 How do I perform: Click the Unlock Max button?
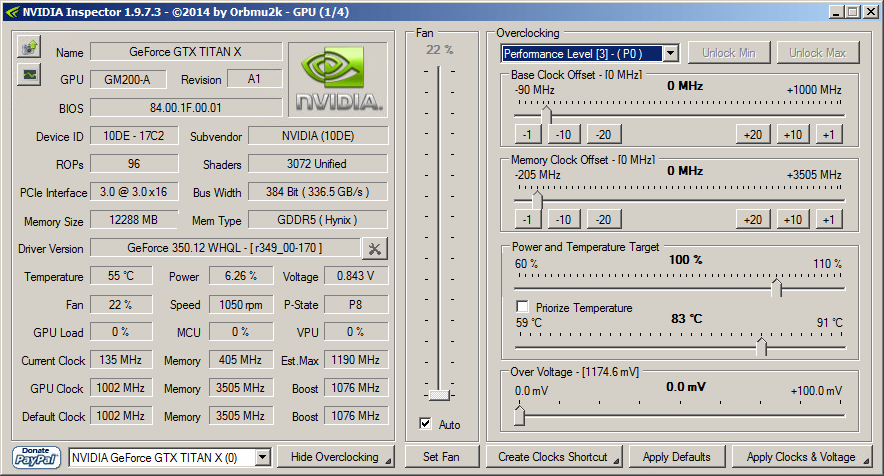(x=817, y=53)
